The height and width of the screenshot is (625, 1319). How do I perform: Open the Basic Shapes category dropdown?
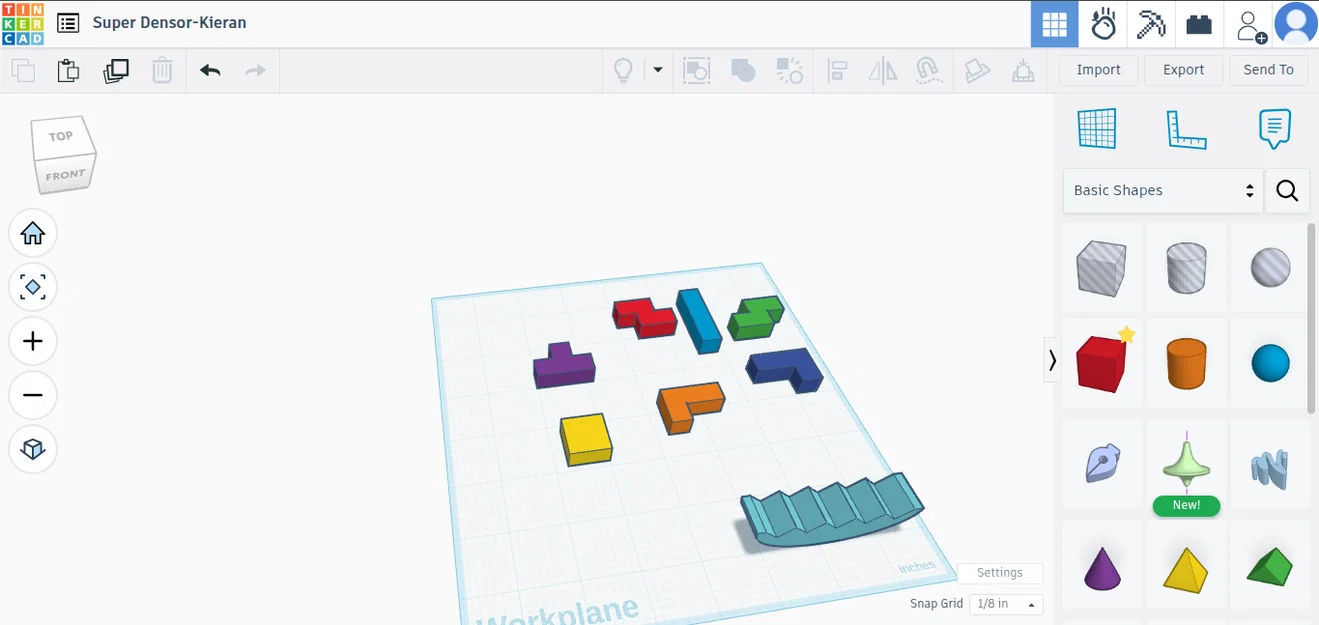1163,190
